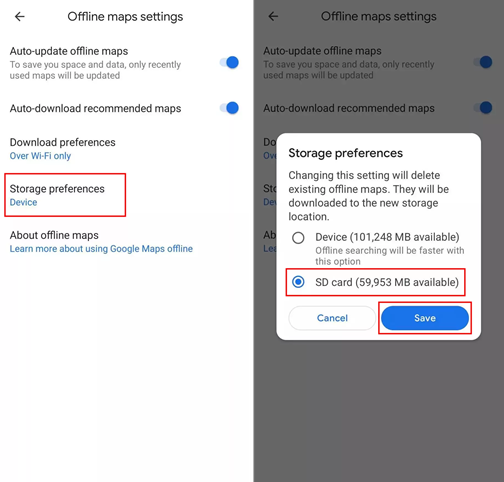This screenshot has height=482, width=504.
Task: Toggle the dimmed Auto-download recommended maps switch
Action: 483,108
